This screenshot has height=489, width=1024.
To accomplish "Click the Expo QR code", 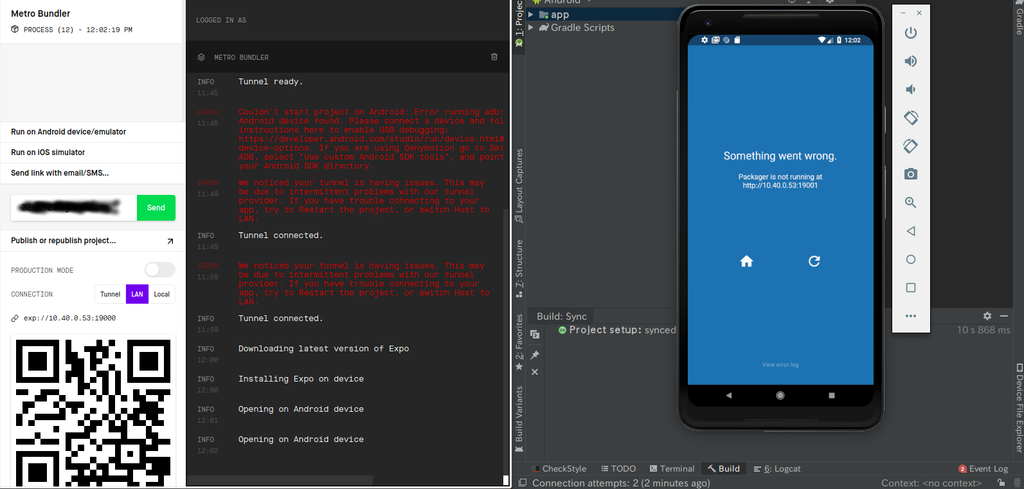I will (93, 411).
